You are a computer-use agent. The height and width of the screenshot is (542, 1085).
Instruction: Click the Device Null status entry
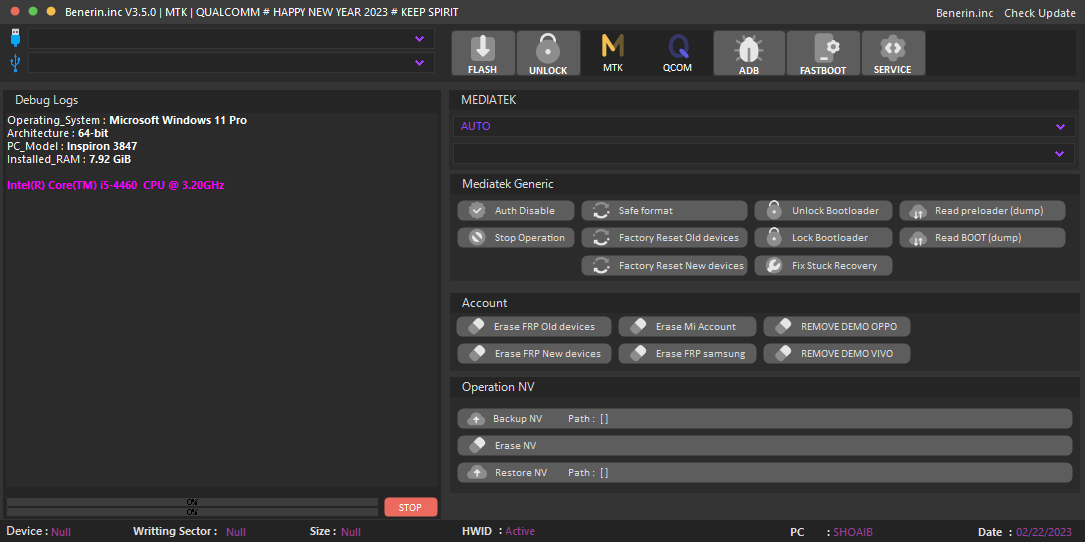(39, 532)
